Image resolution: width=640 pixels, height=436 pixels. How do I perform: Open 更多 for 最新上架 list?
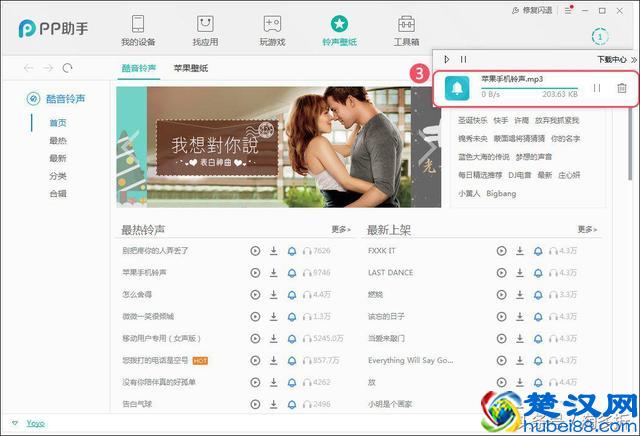coord(587,229)
